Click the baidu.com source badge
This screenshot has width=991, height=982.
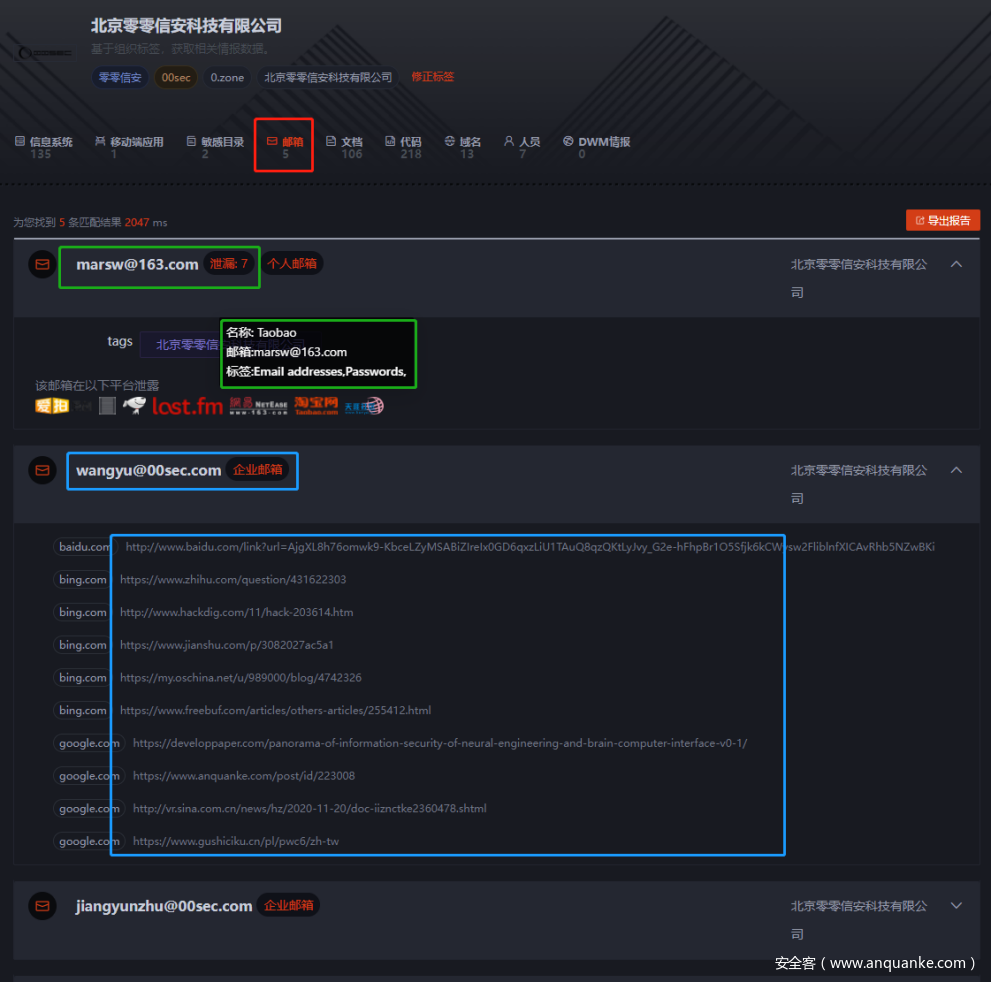[85, 547]
